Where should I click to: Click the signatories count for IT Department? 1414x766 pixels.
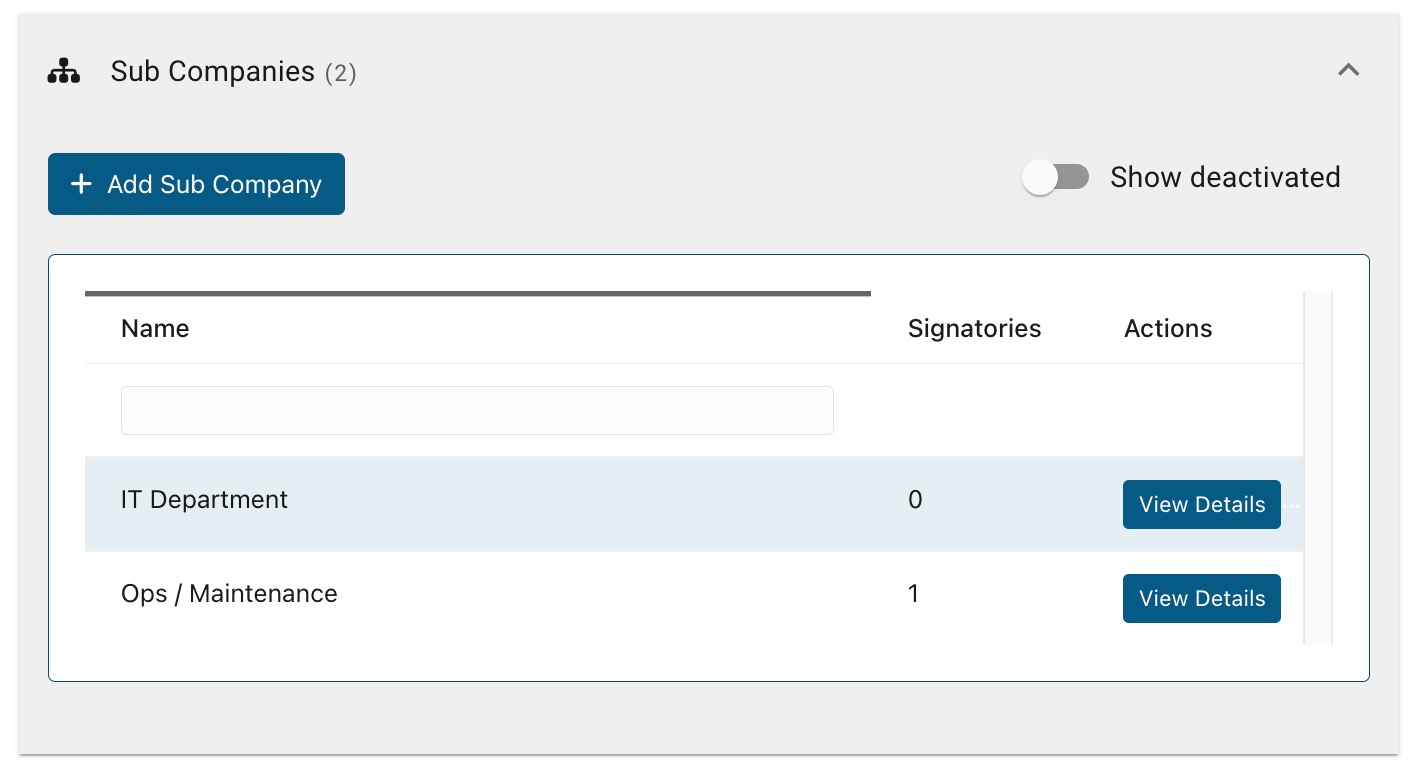point(915,500)
